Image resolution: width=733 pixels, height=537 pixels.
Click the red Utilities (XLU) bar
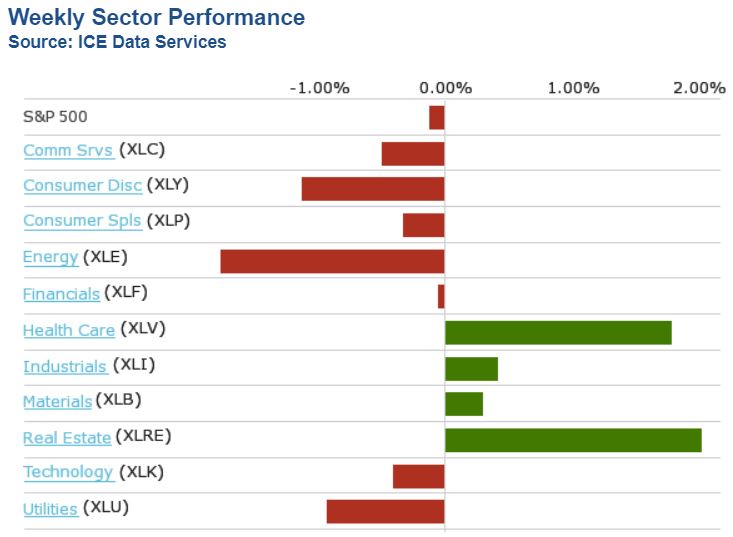(x=385, y=511)
